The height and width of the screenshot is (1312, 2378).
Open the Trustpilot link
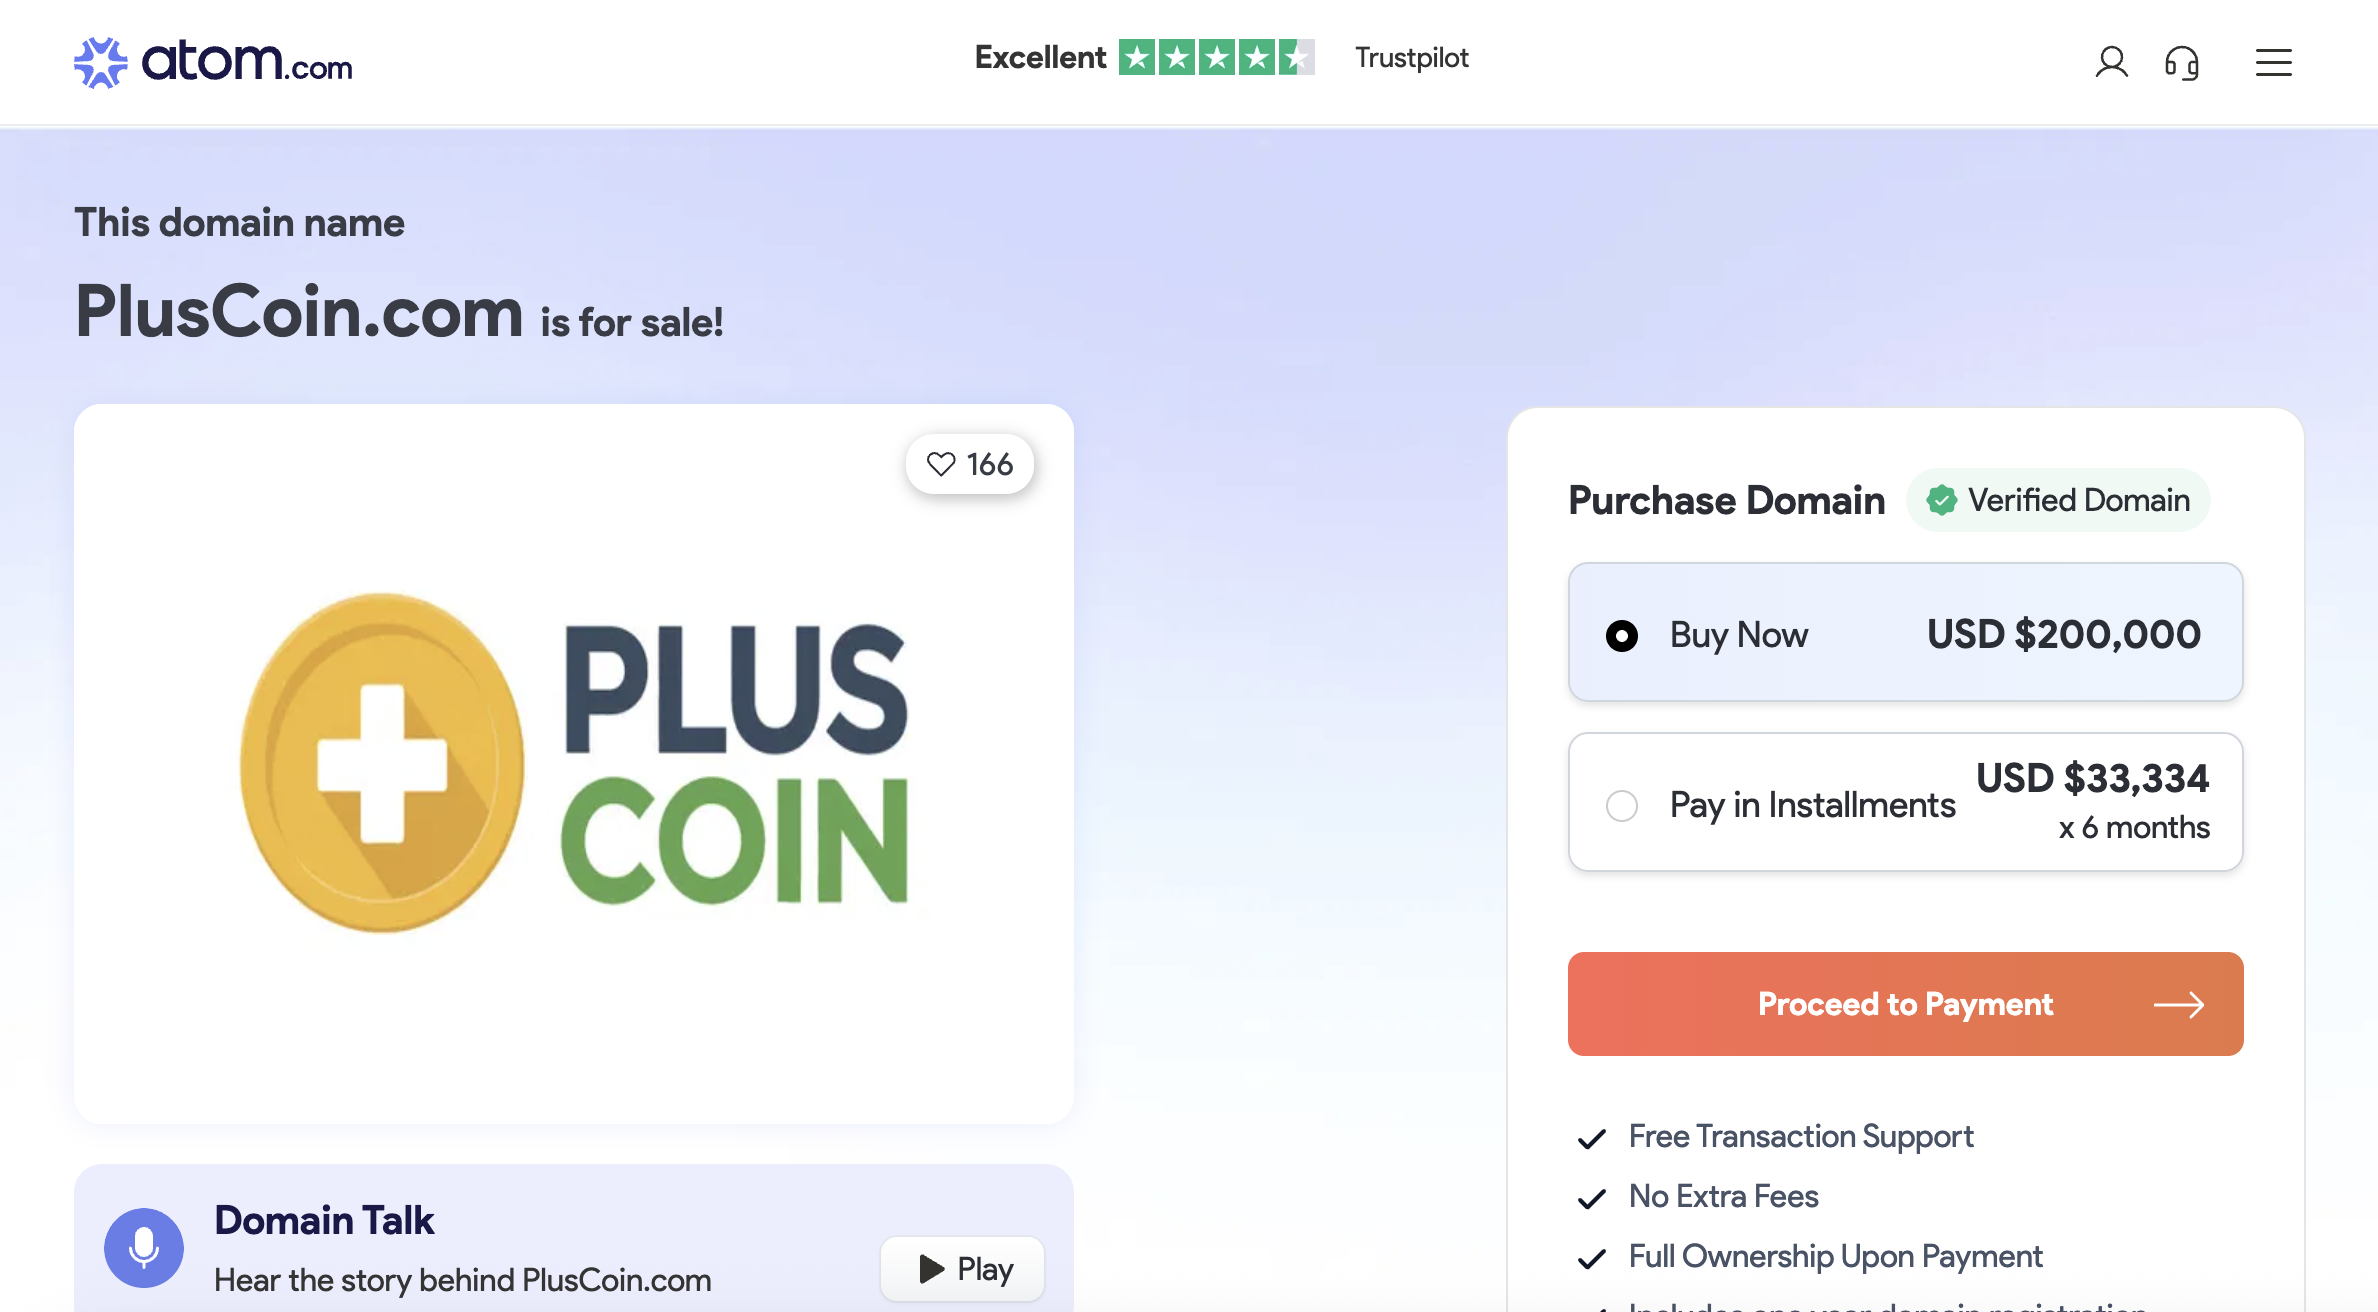point(1411,58)
